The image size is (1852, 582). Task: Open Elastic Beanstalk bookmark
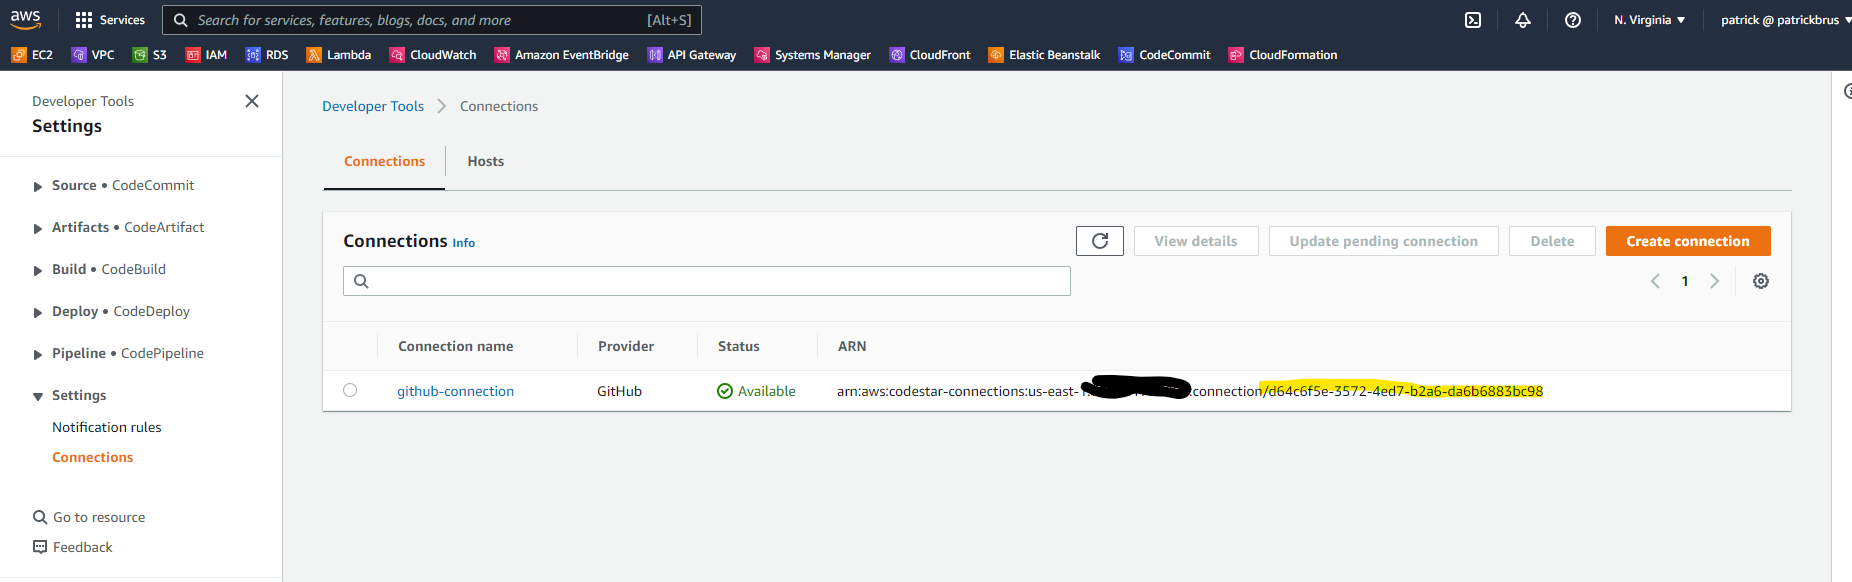point(1045,55)
